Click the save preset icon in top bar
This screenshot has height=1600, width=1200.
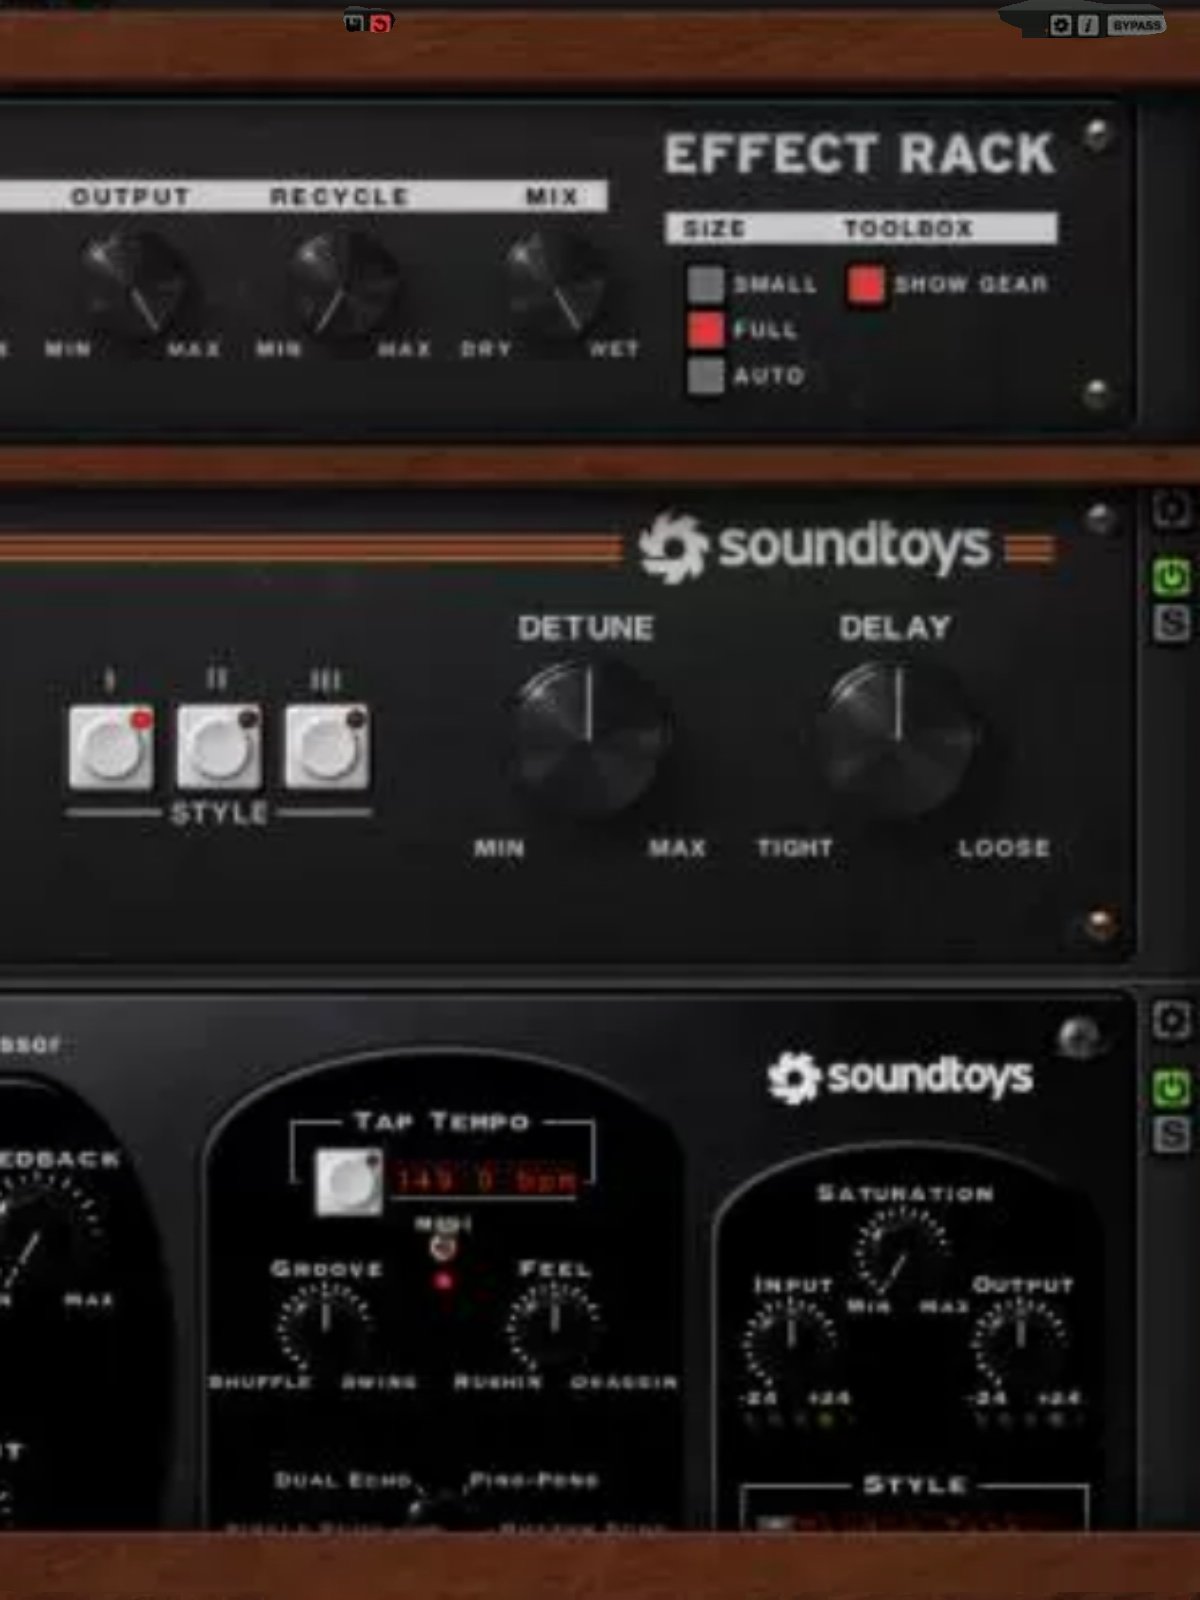pos(356,21)
